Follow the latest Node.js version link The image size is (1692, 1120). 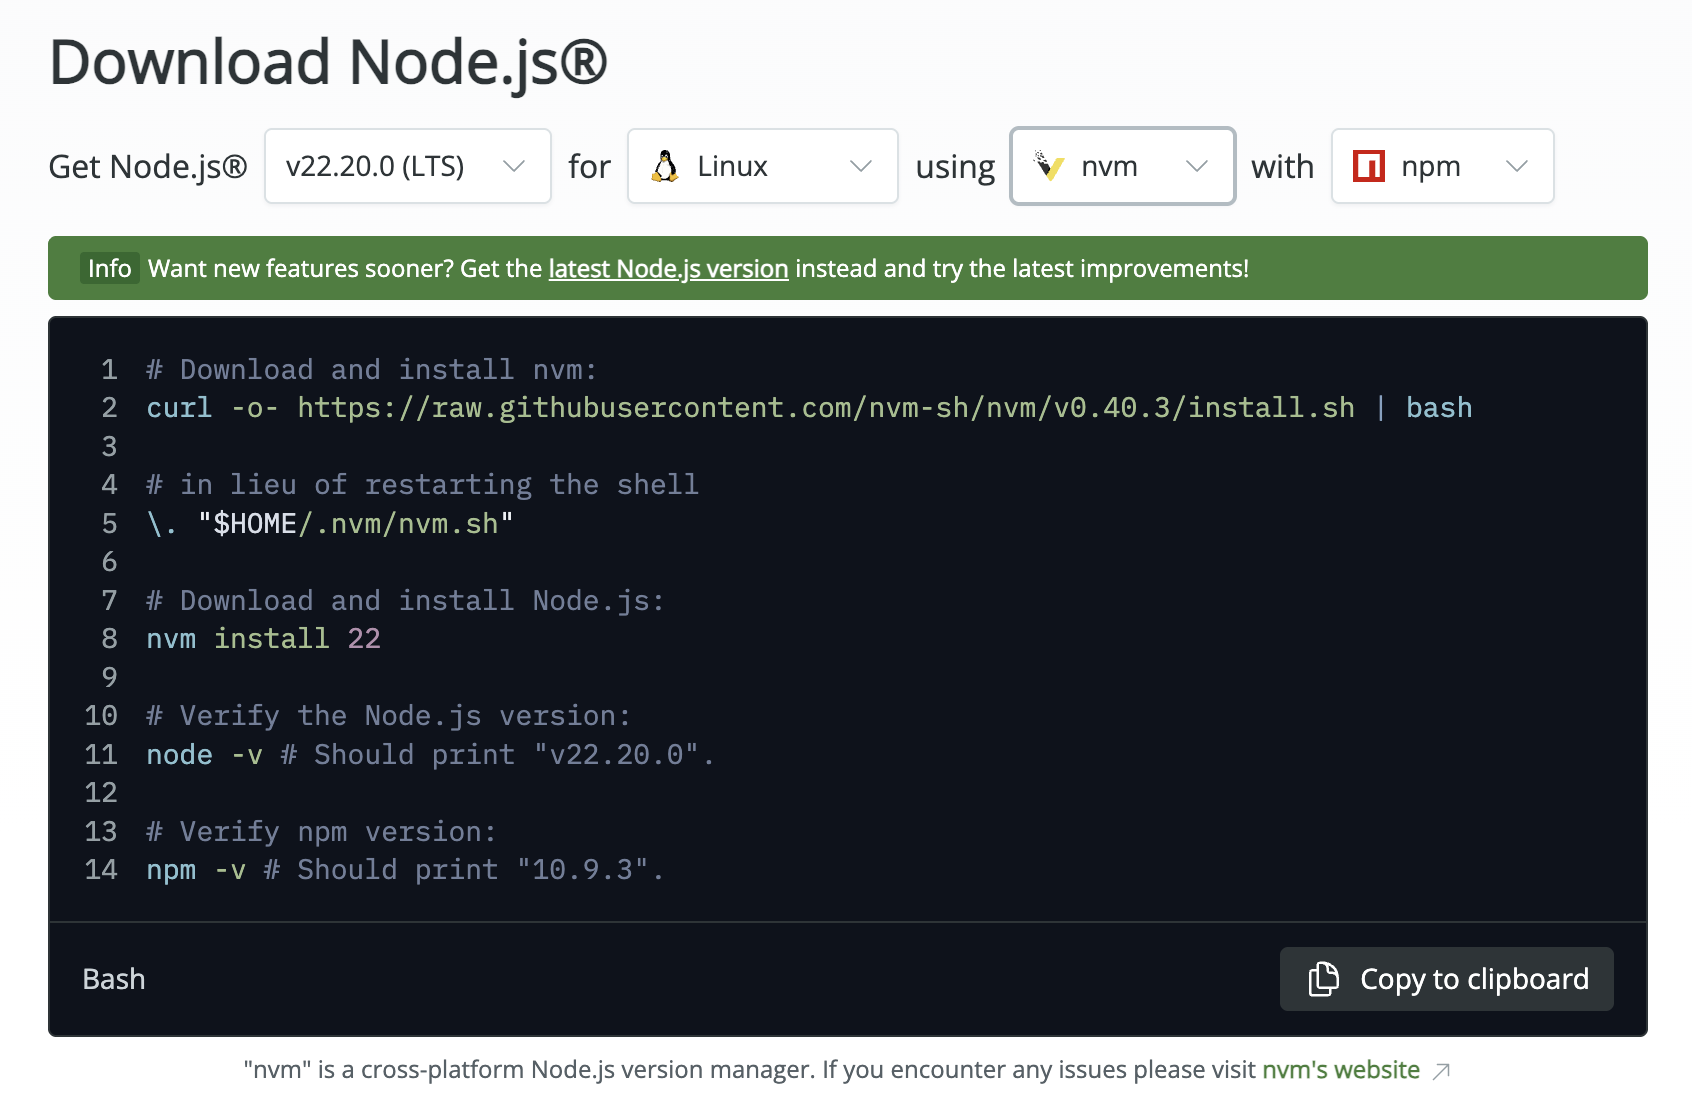(668, 268)
